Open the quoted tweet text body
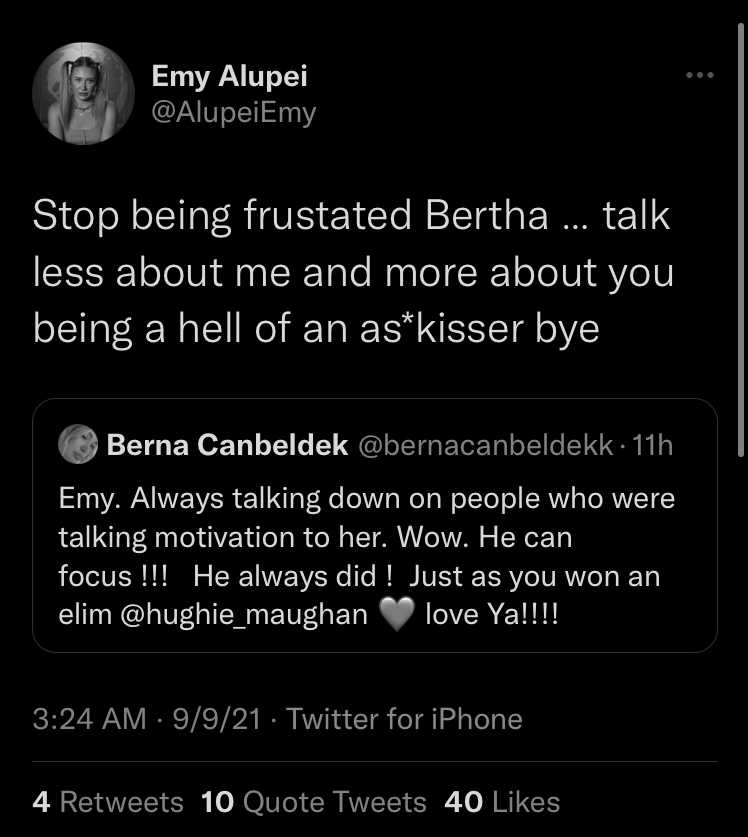Screen dimensions: 748x837 [x=366, y=557]
